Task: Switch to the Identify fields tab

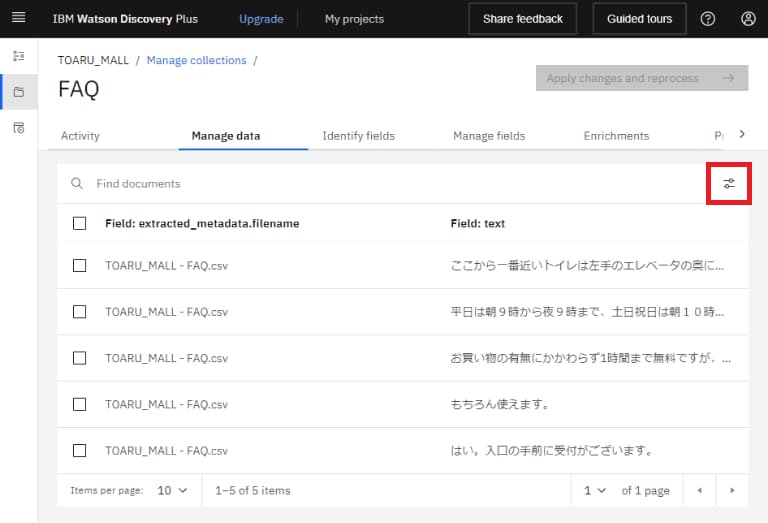Action: point(358,136)
